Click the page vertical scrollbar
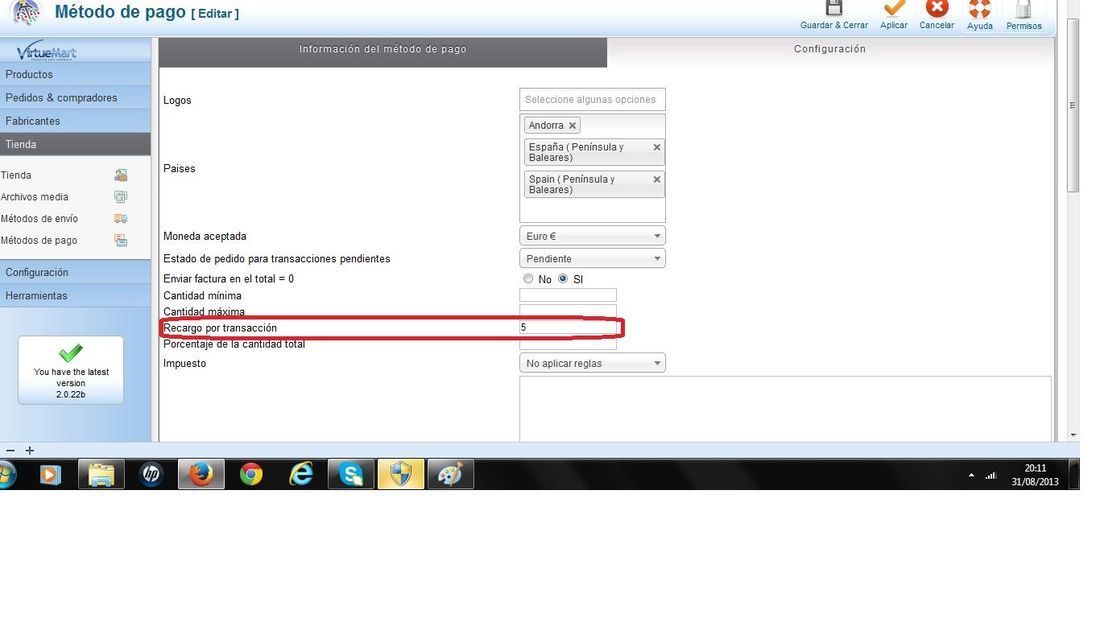The height and width of the screenshot is (618, 1100). coord(1073,105)
